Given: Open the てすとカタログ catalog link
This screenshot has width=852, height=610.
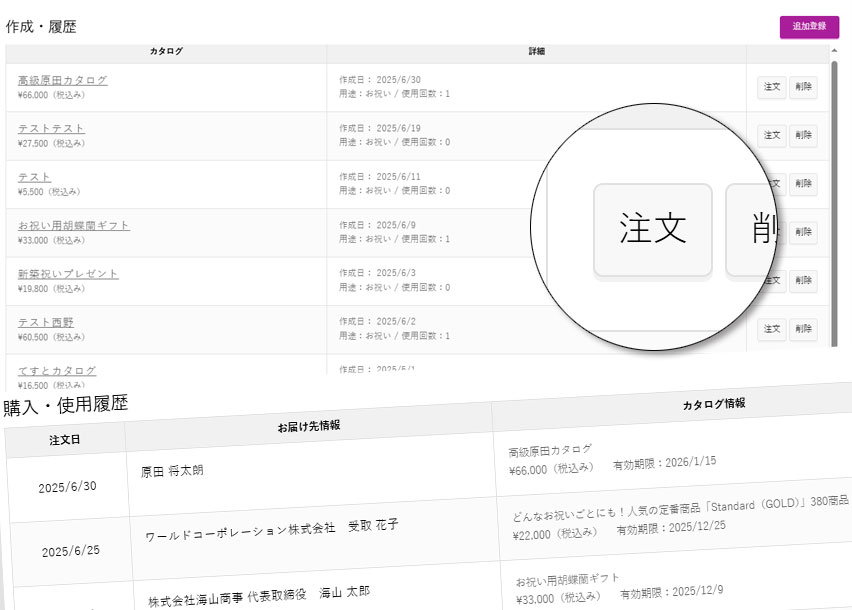Looking at the screenshot, I should [x=56, y=370].
